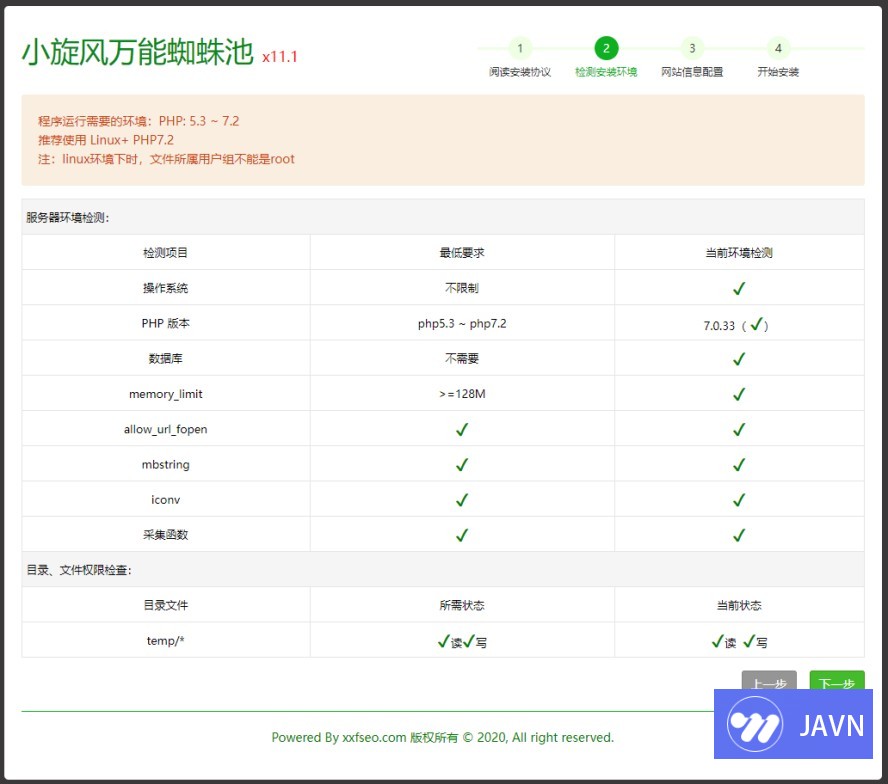888x784 pixels.
Task: Click the current-environment checkmark for memory_limit
Action: point(739,394)
